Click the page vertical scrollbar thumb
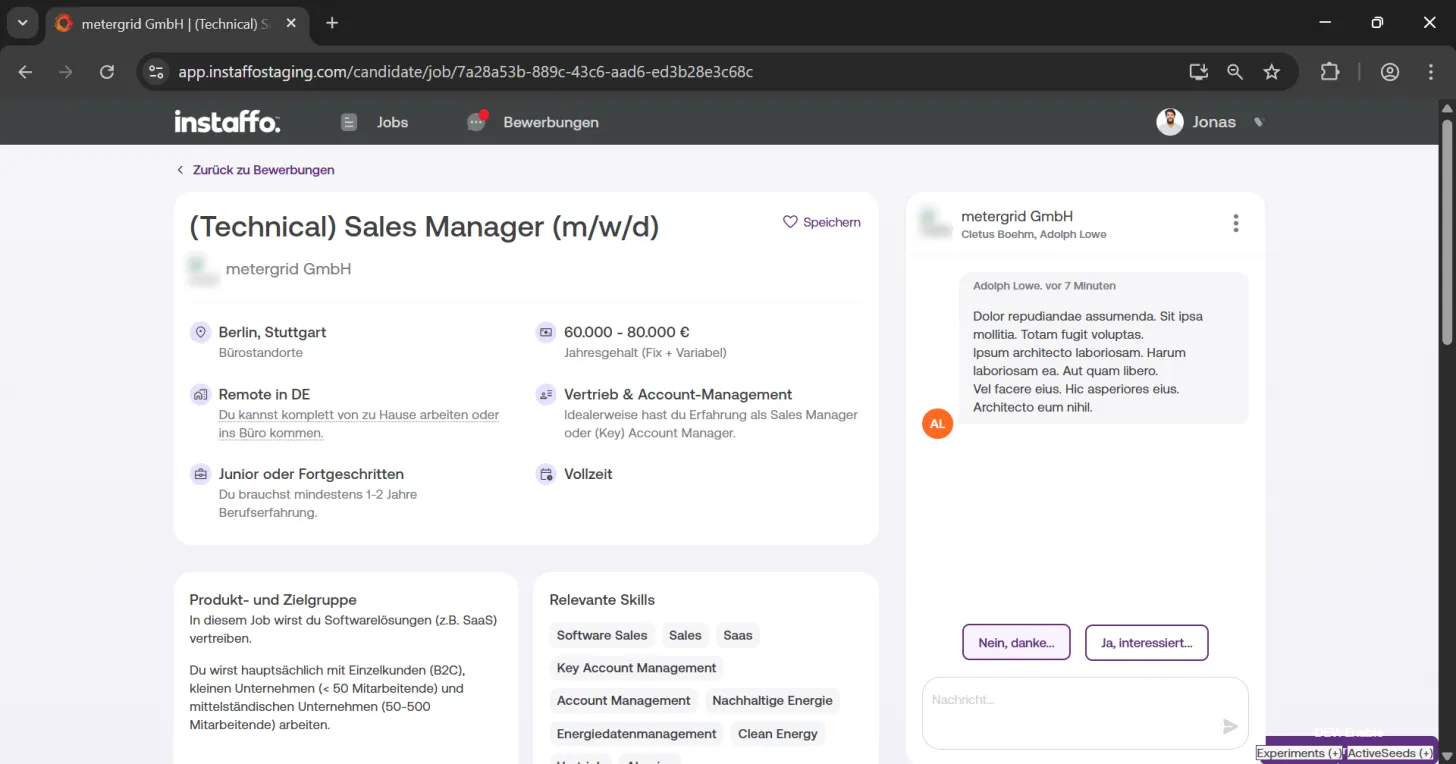1456x764 pixels. click(x=1447, y=233)
